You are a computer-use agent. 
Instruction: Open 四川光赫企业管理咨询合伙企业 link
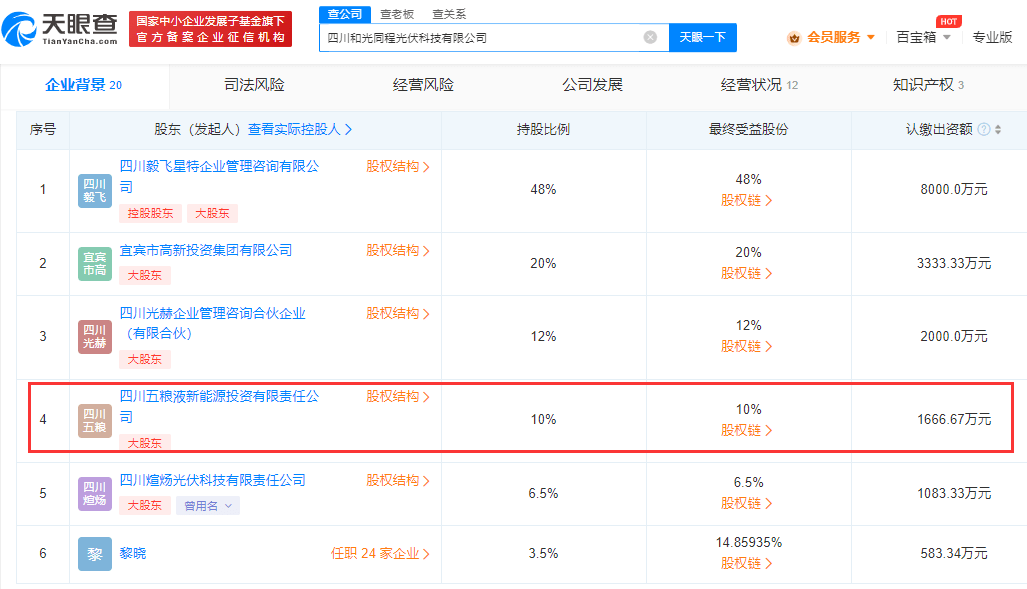[212, 323]
